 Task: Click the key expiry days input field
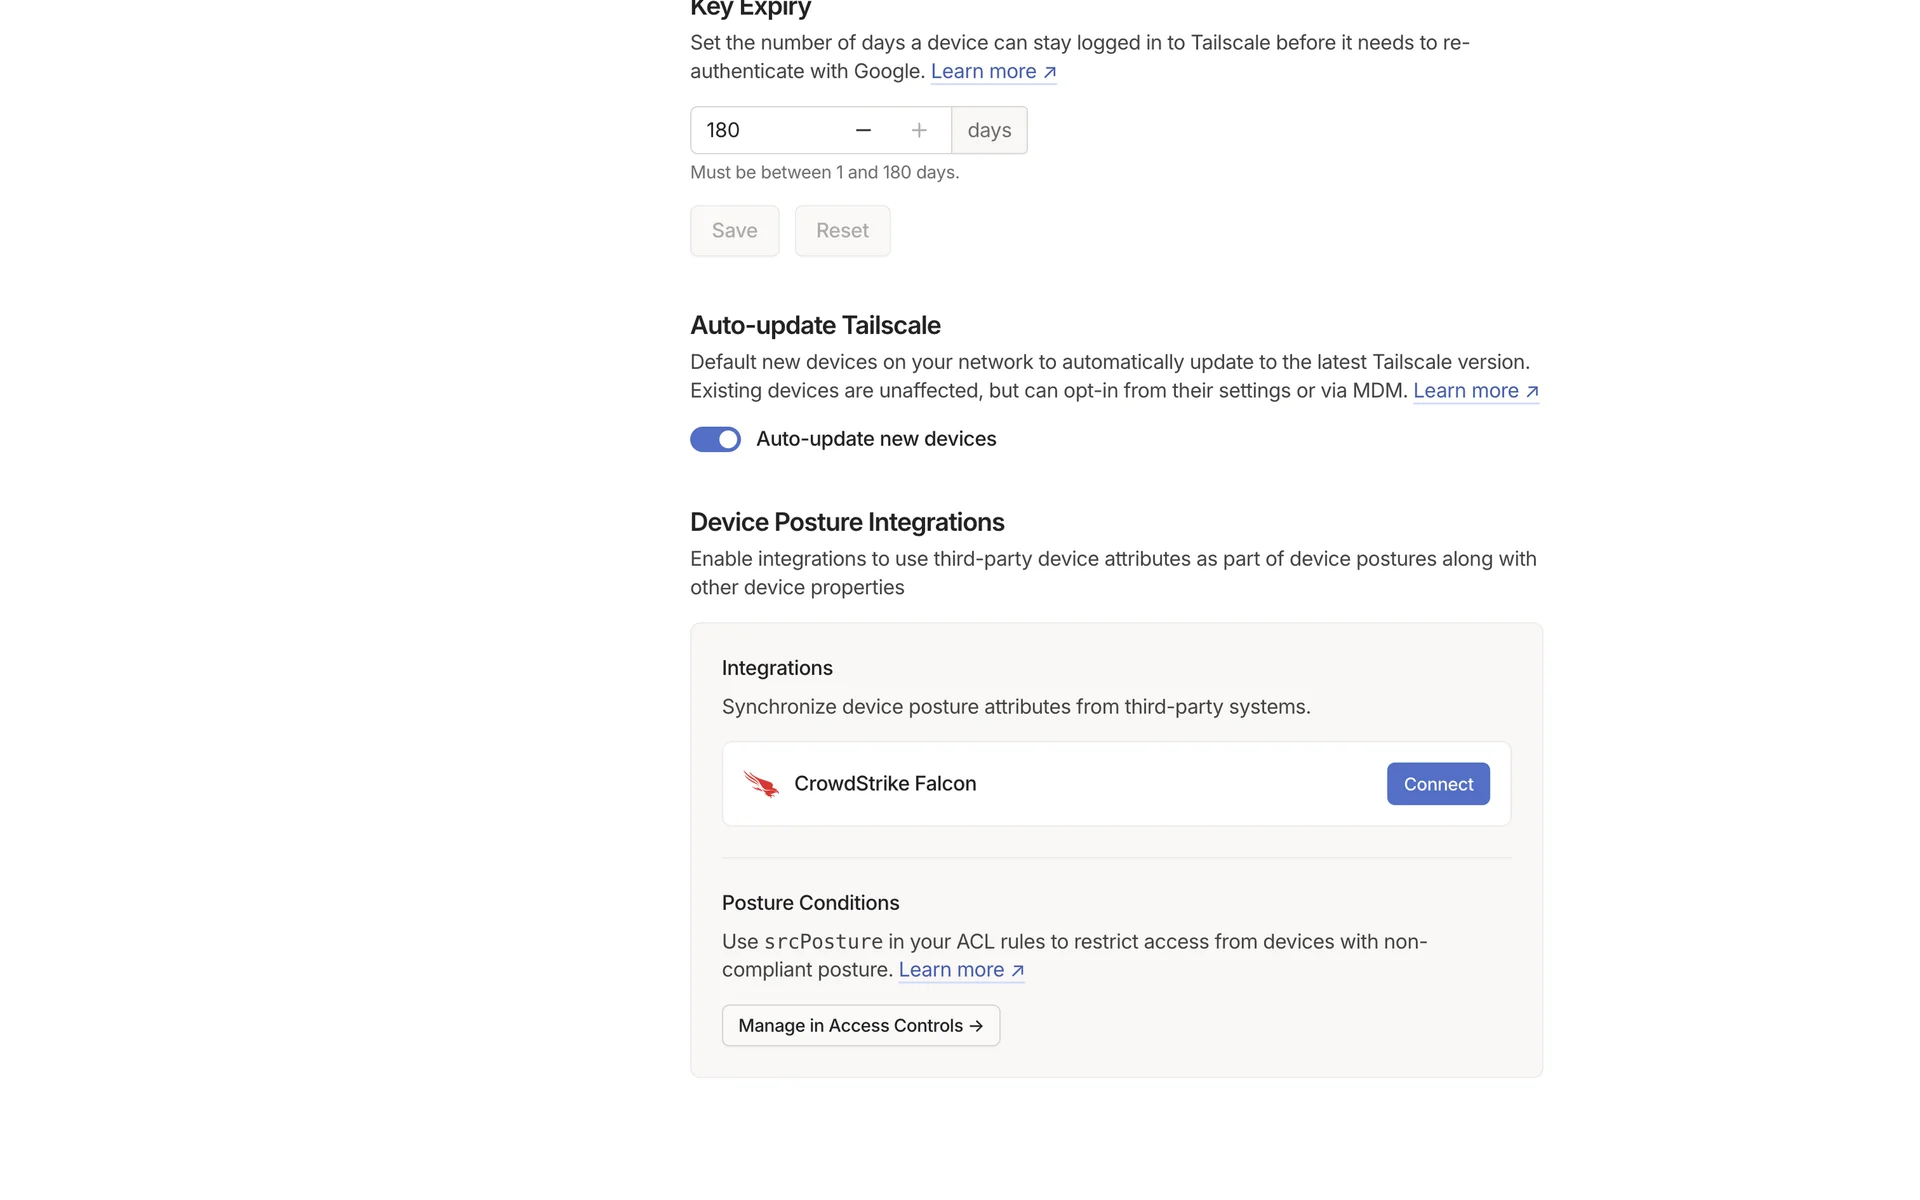tap(765, 131)
